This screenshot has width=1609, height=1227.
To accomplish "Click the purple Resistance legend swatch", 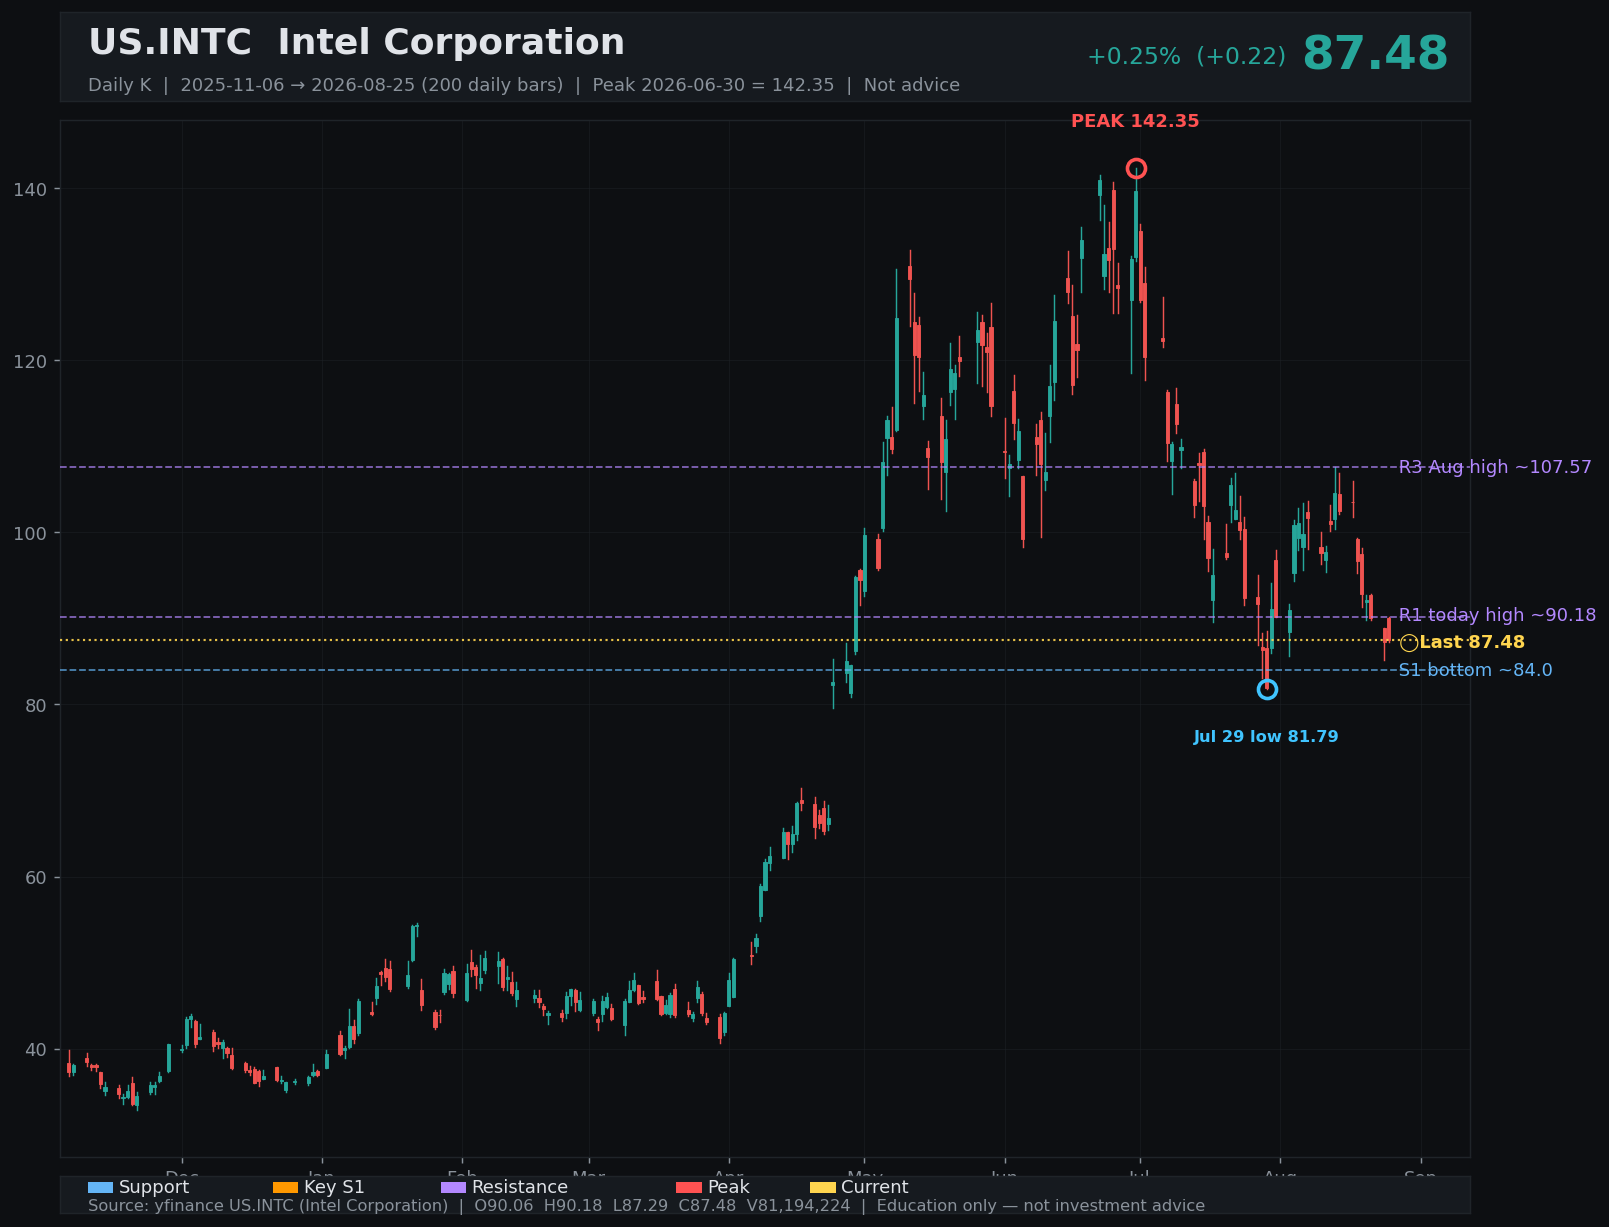I will [x=454, y=1188].
